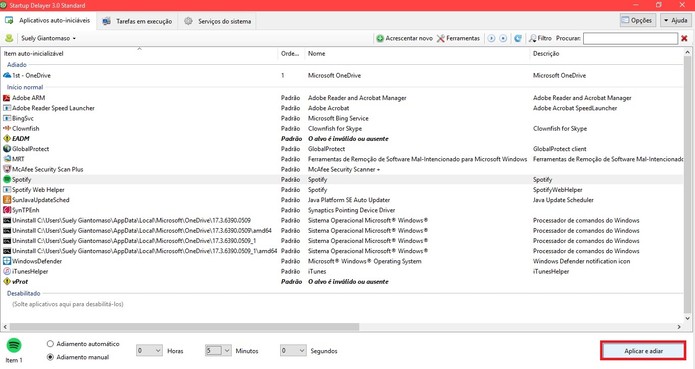Click the Início normal group header
Viewport: 695px width, 369px height.
pyautogui.click(x=25, y=87)
